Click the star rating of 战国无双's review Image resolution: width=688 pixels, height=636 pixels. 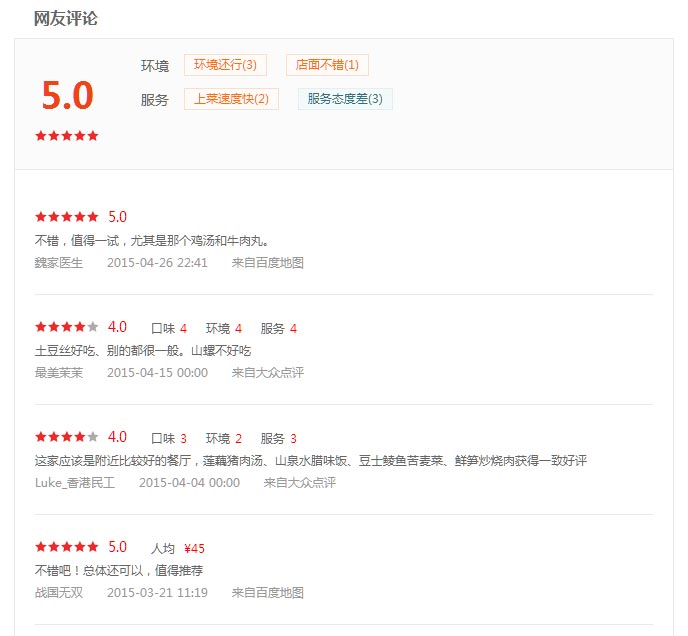point(67,547)
